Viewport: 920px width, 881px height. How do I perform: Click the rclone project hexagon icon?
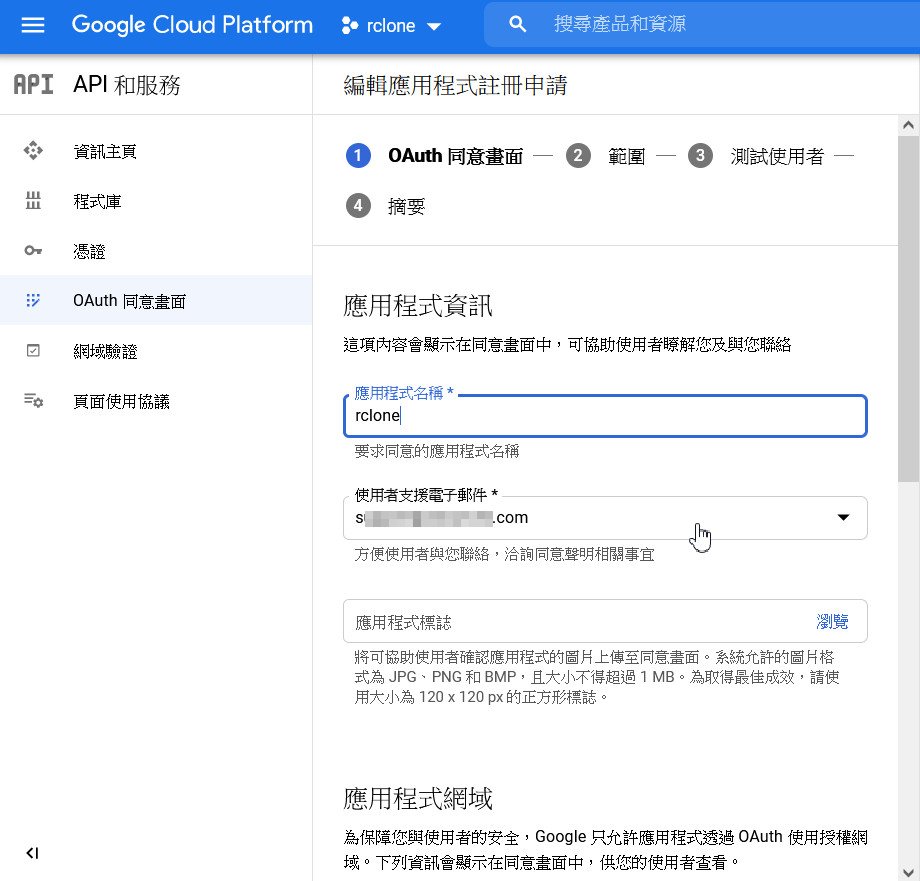pyautogui.click(x=350, y=26)
